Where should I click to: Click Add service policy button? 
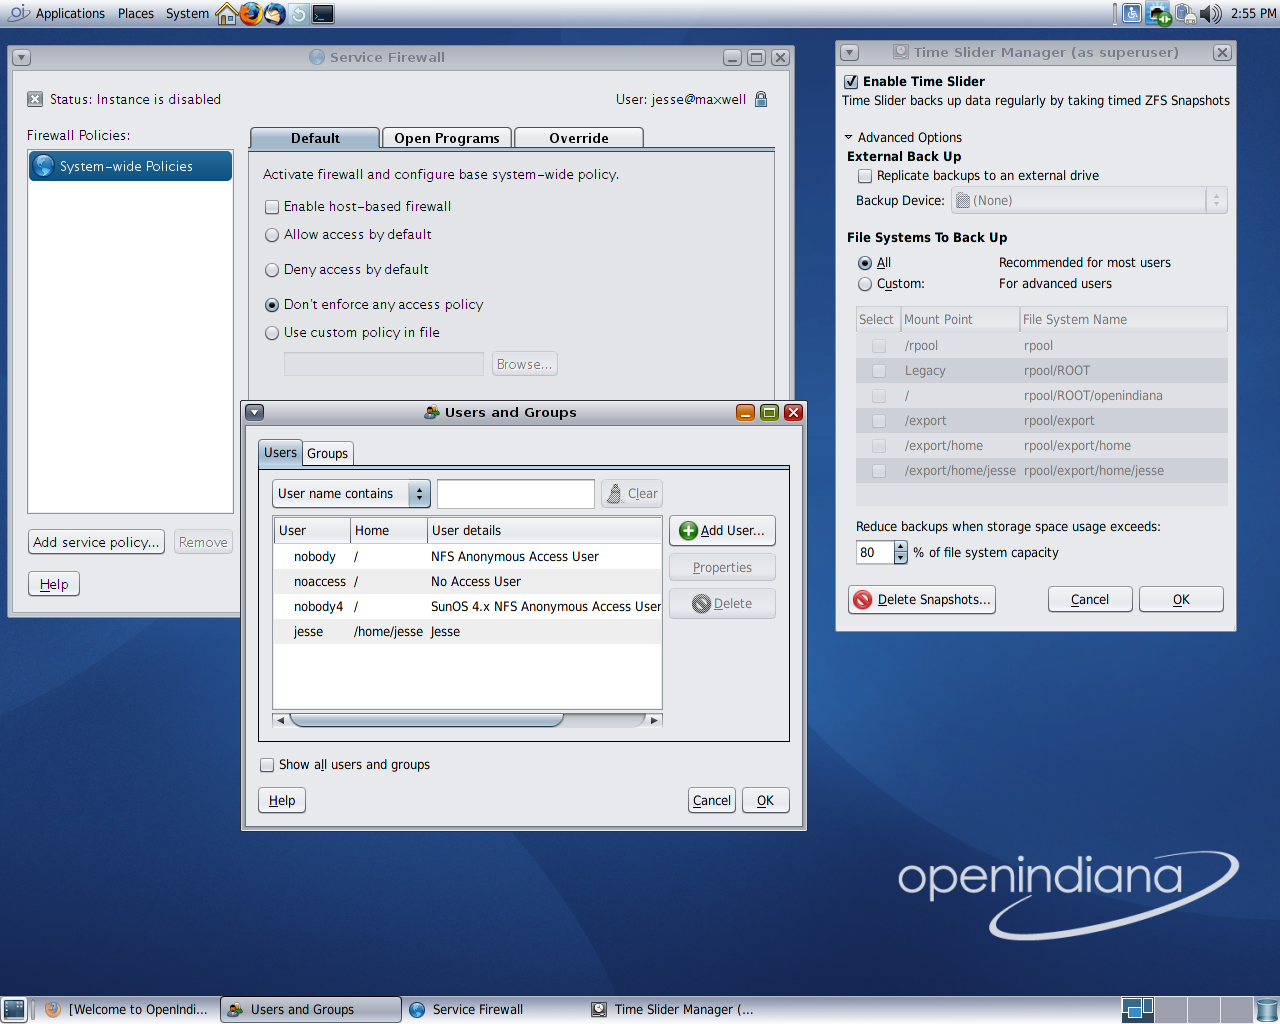tap(96, 542)
